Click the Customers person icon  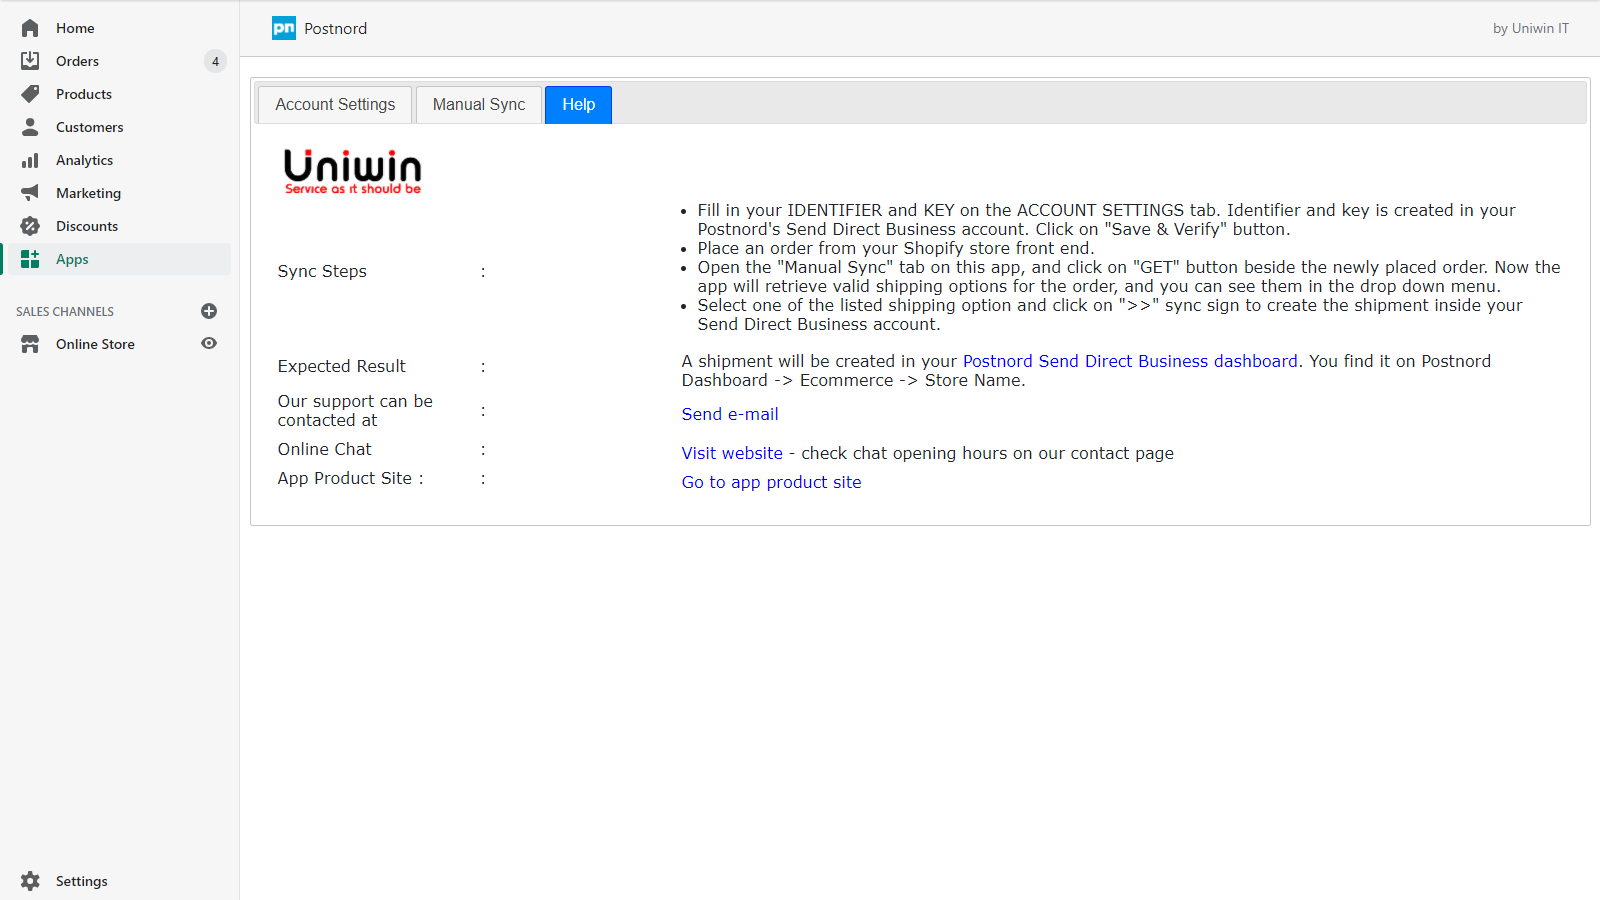[x=30, y=127]
